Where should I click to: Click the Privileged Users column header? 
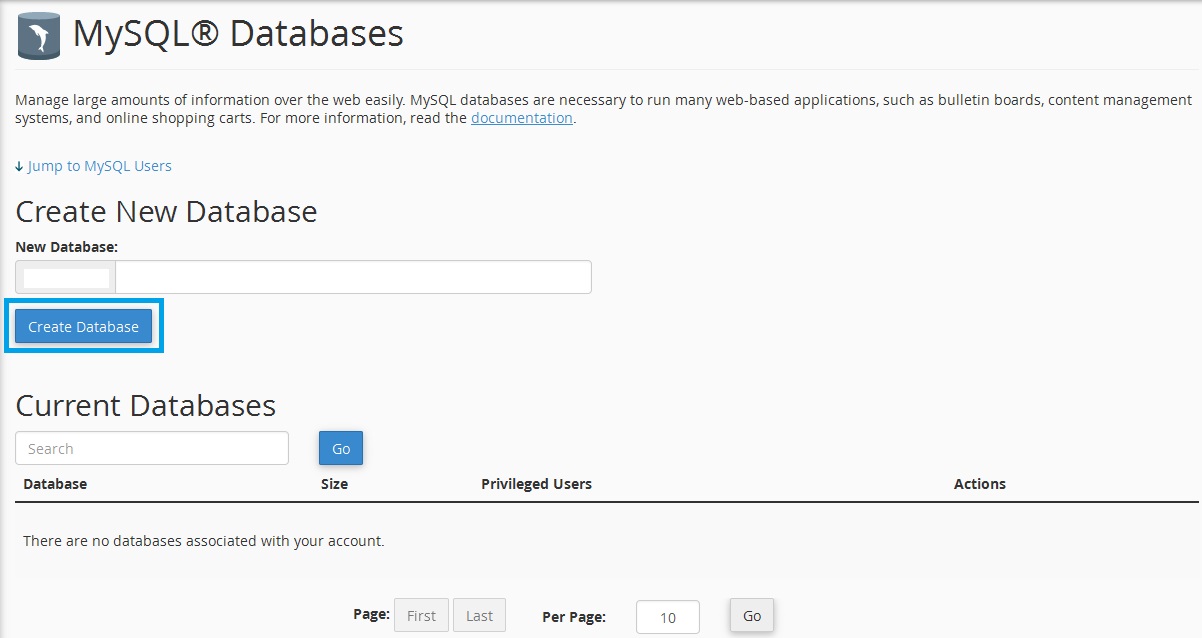[x=536, y=484]
